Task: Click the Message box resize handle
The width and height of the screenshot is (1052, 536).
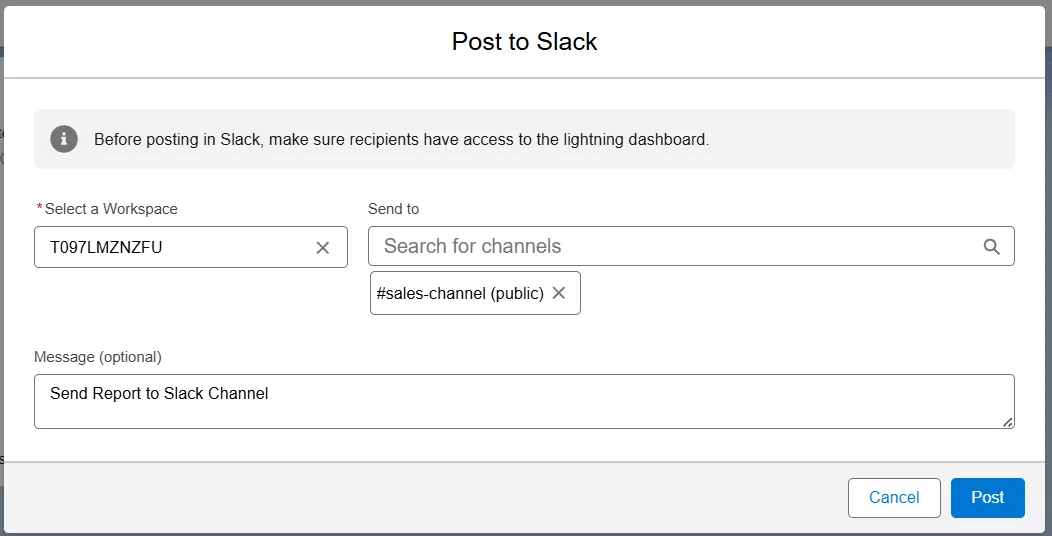Action: (1008, 422)
